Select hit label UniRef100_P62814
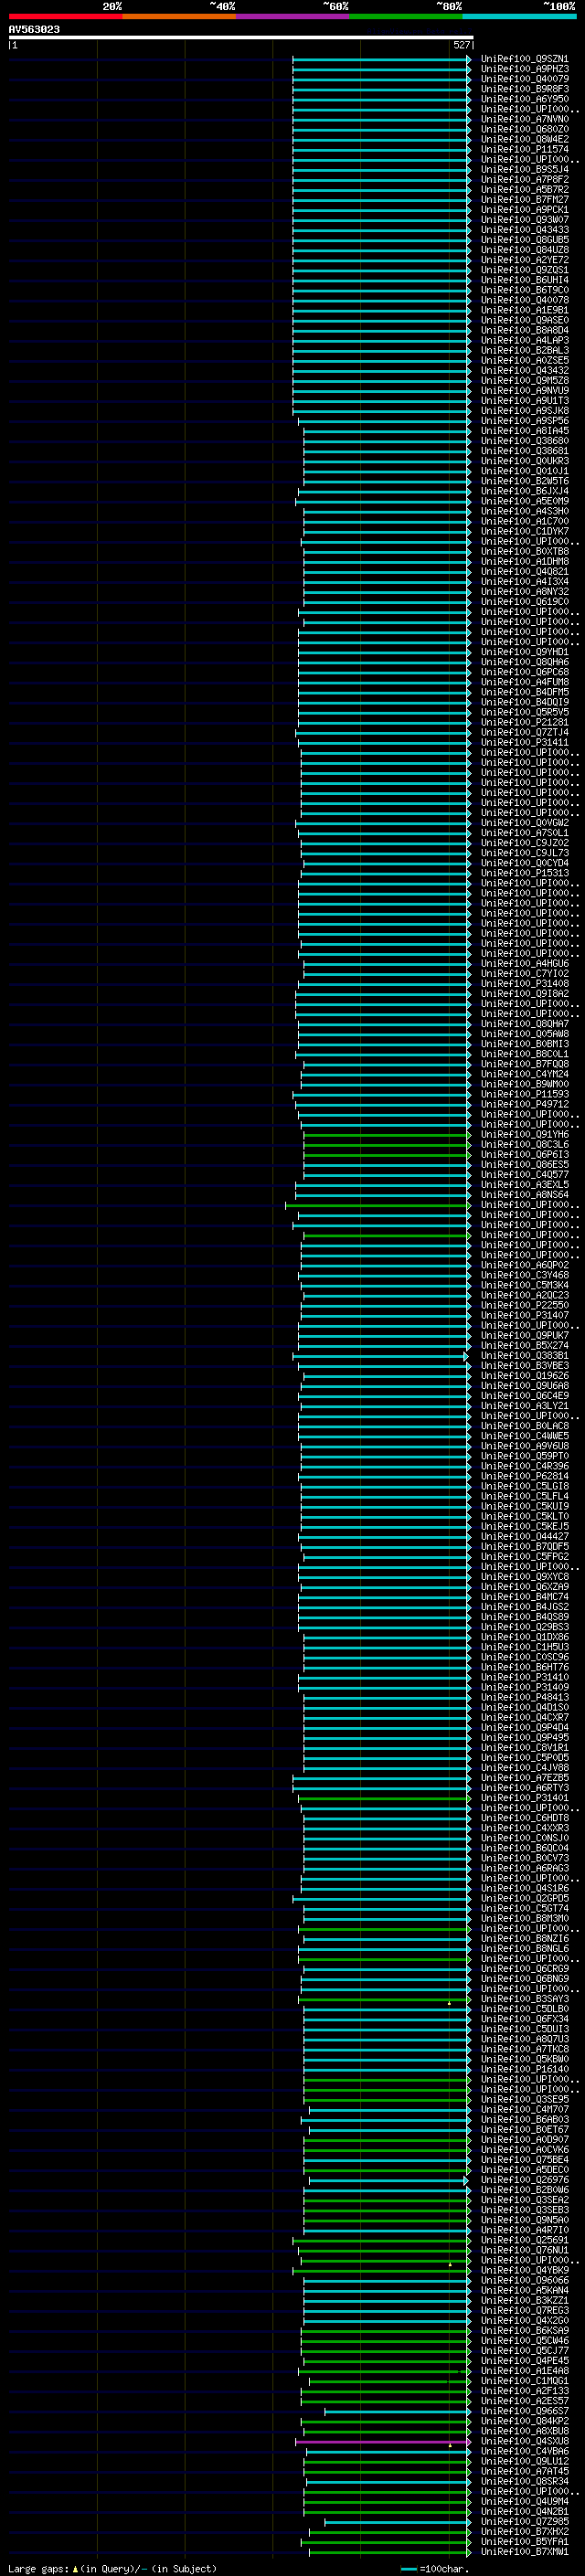The height and width of the screenshot is (2576, 585). click(525, 1476)
